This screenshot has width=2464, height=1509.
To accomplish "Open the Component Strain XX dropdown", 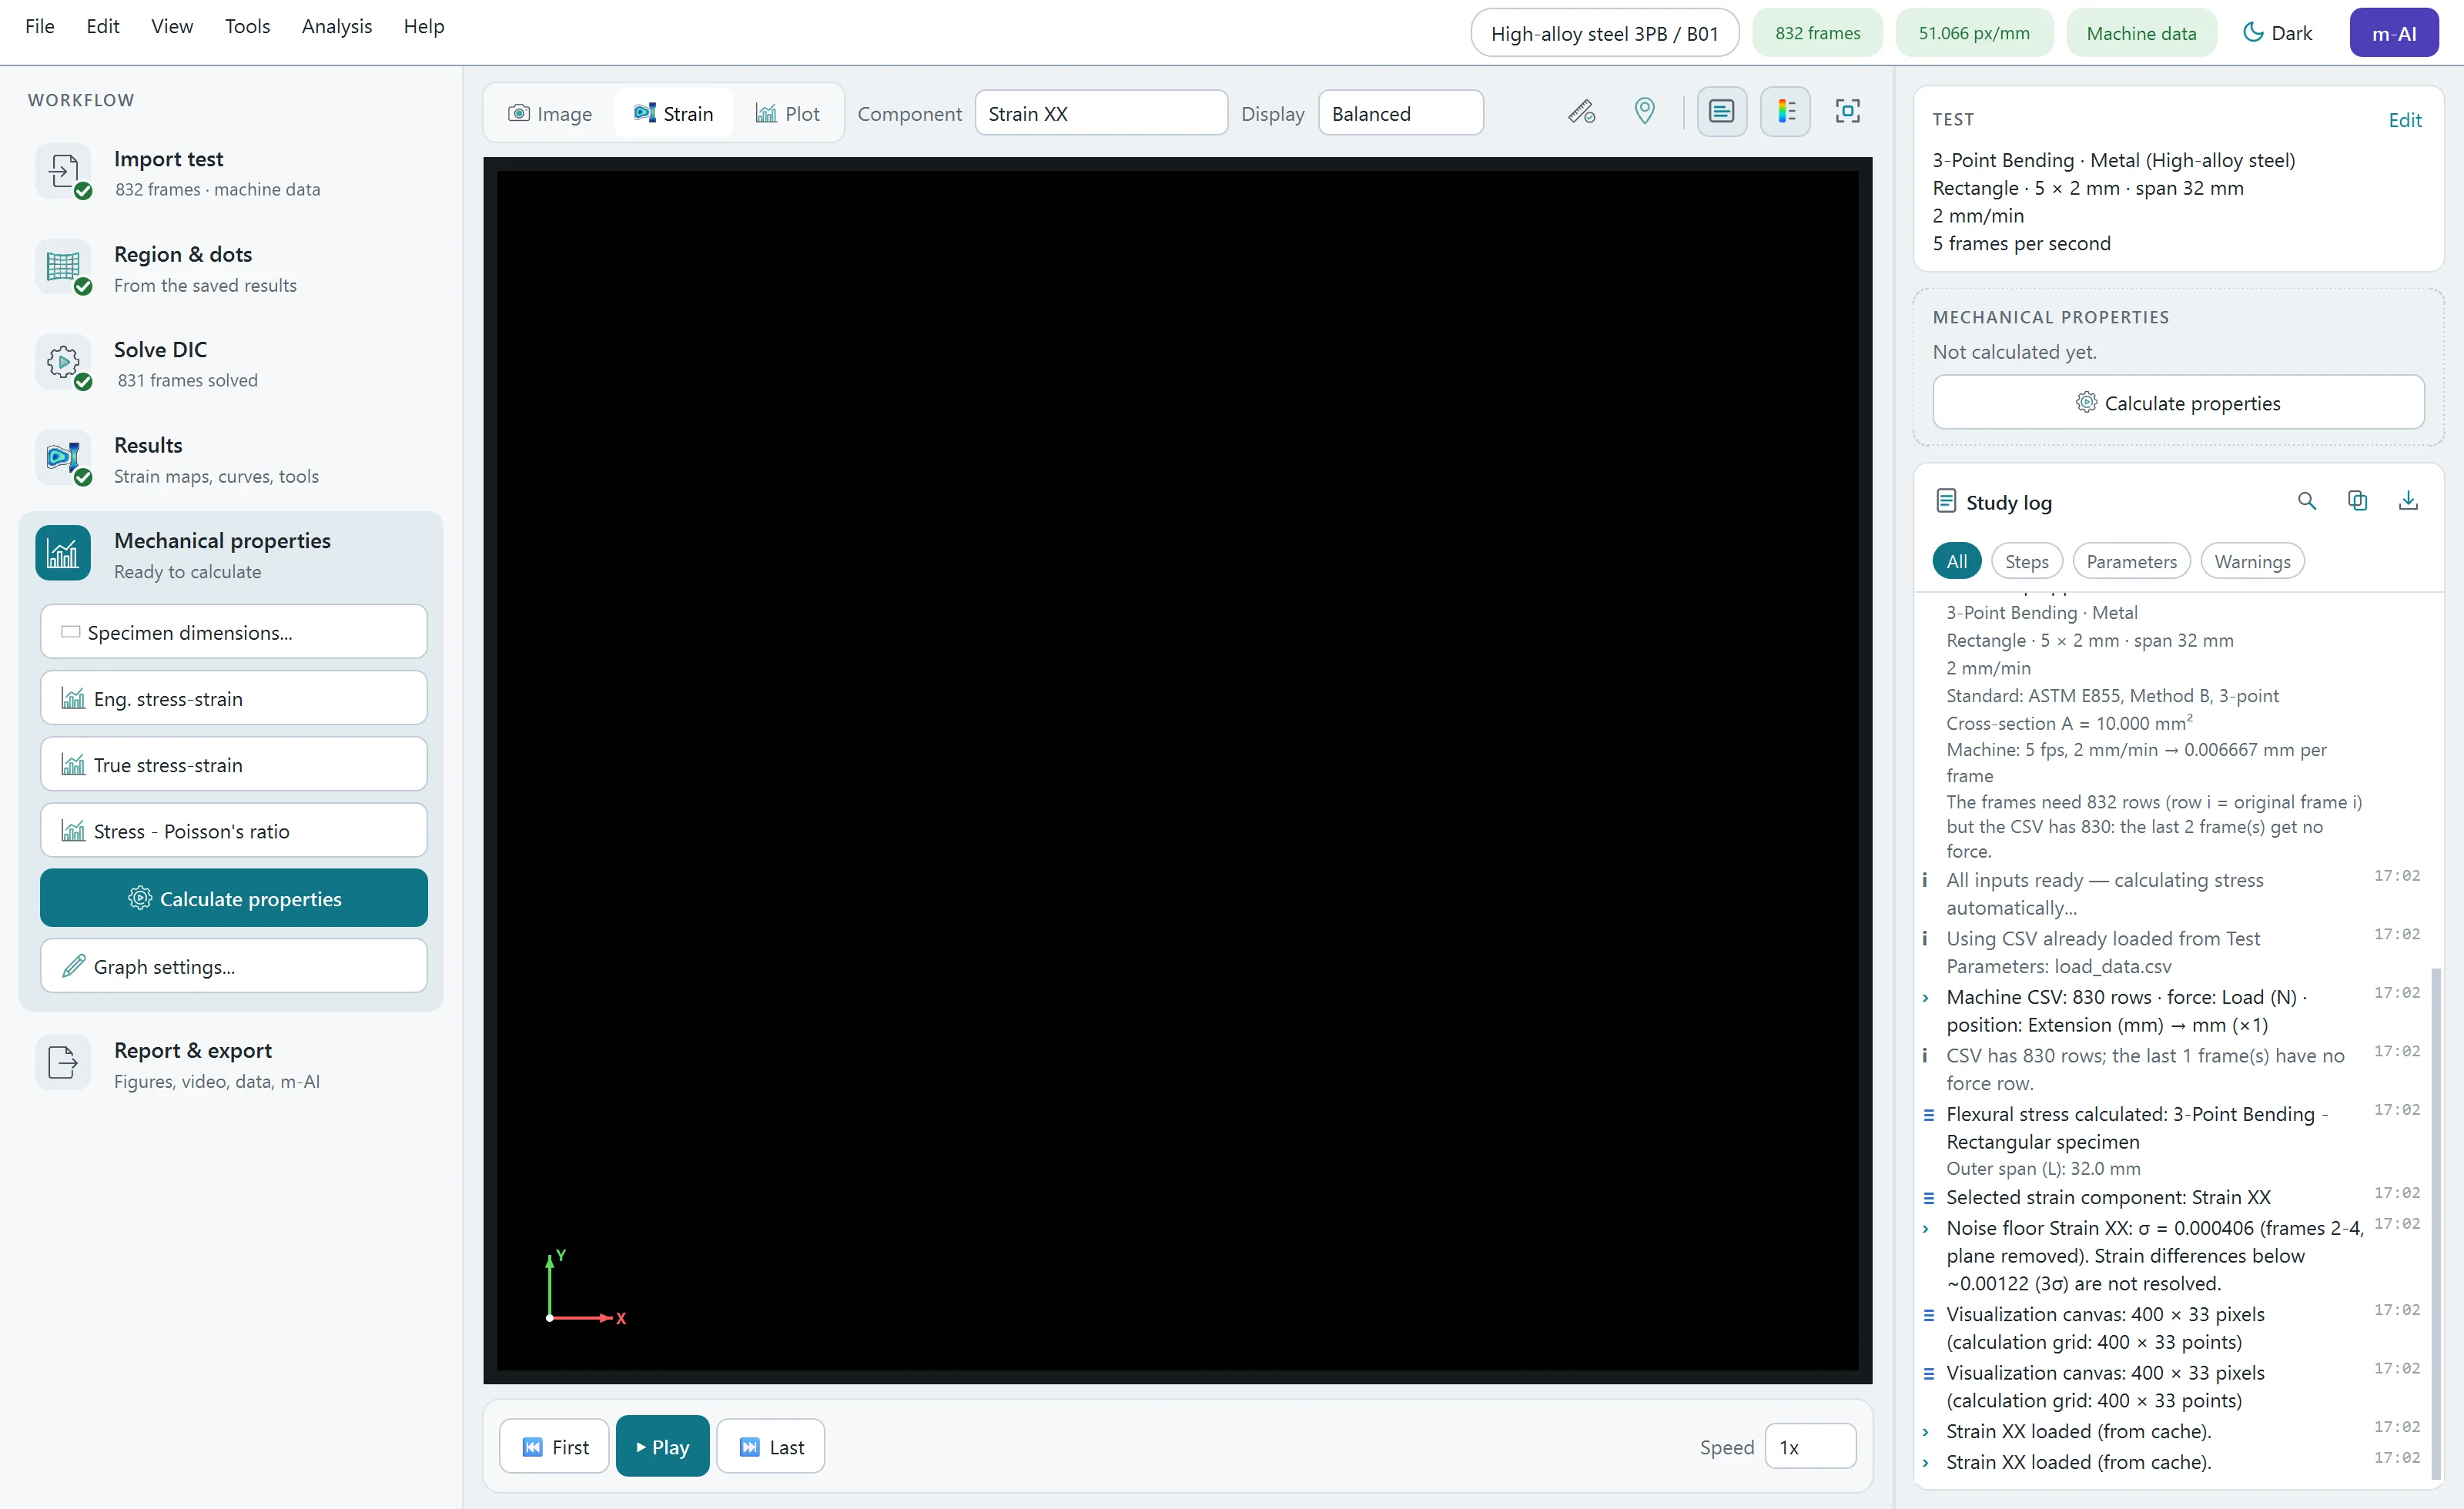I will (x=1101, y=113).
